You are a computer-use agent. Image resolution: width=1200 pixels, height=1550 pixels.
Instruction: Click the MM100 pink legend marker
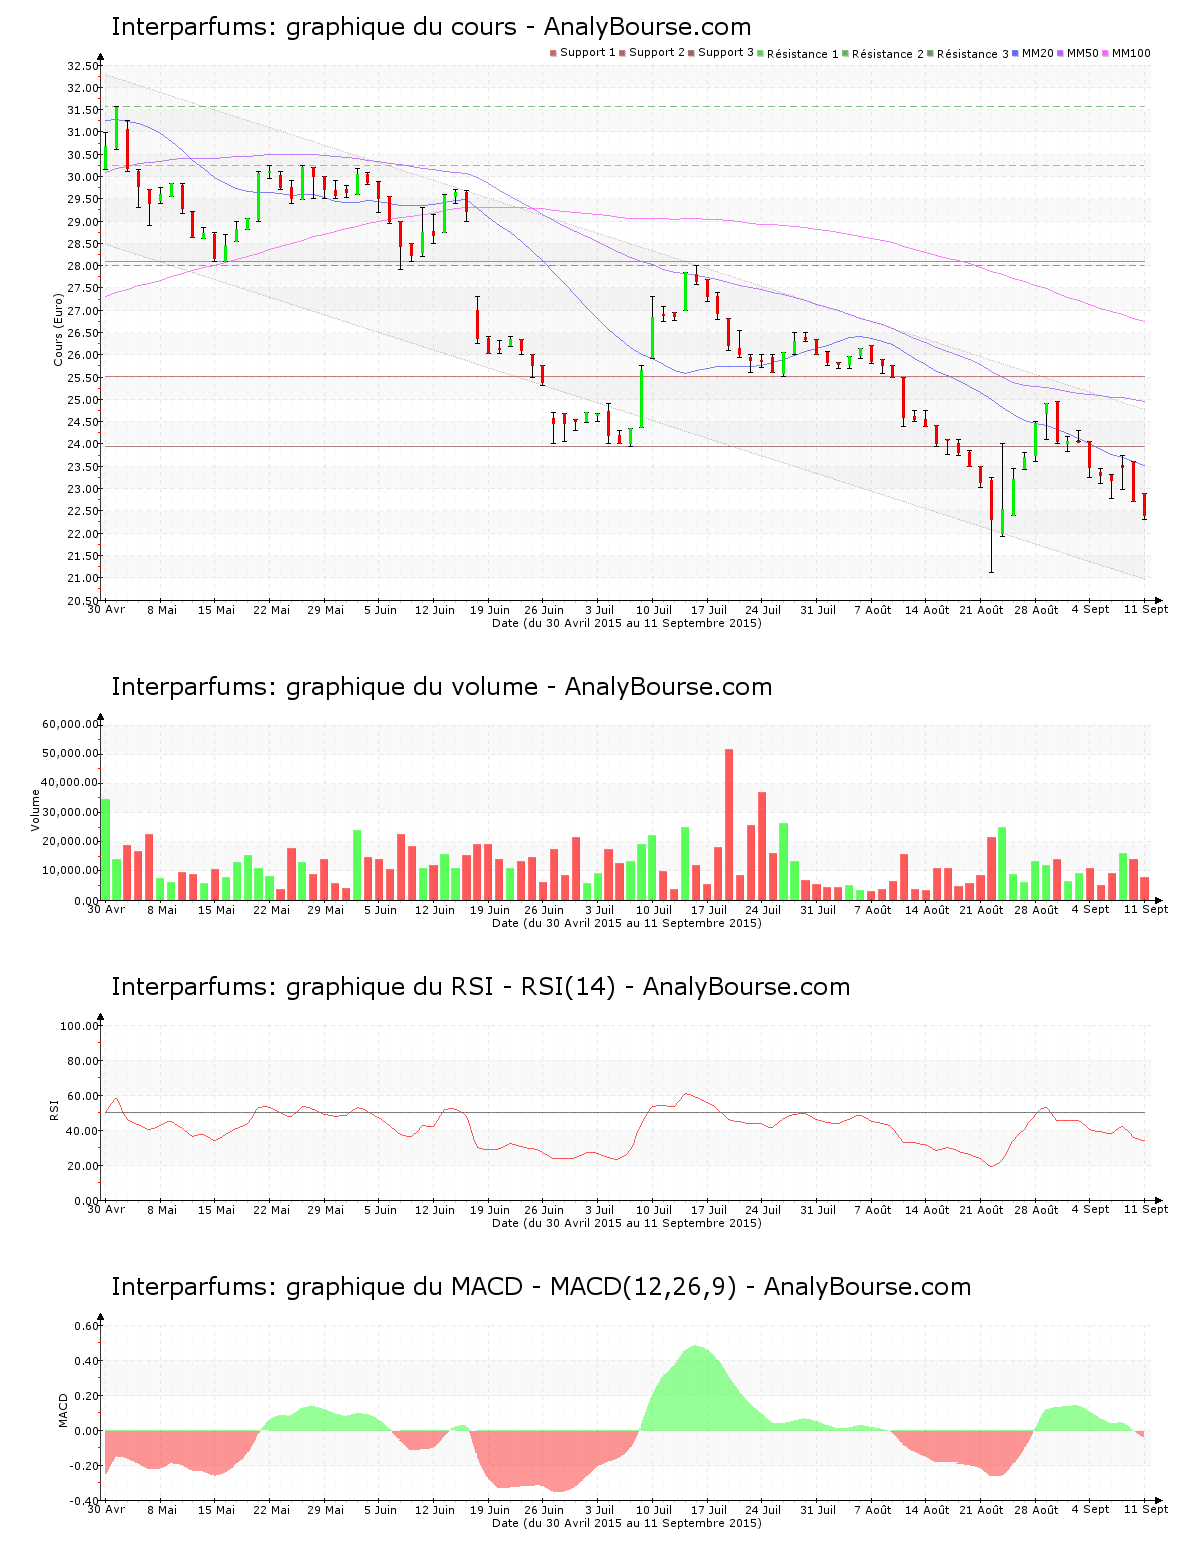pos(1106,53)
